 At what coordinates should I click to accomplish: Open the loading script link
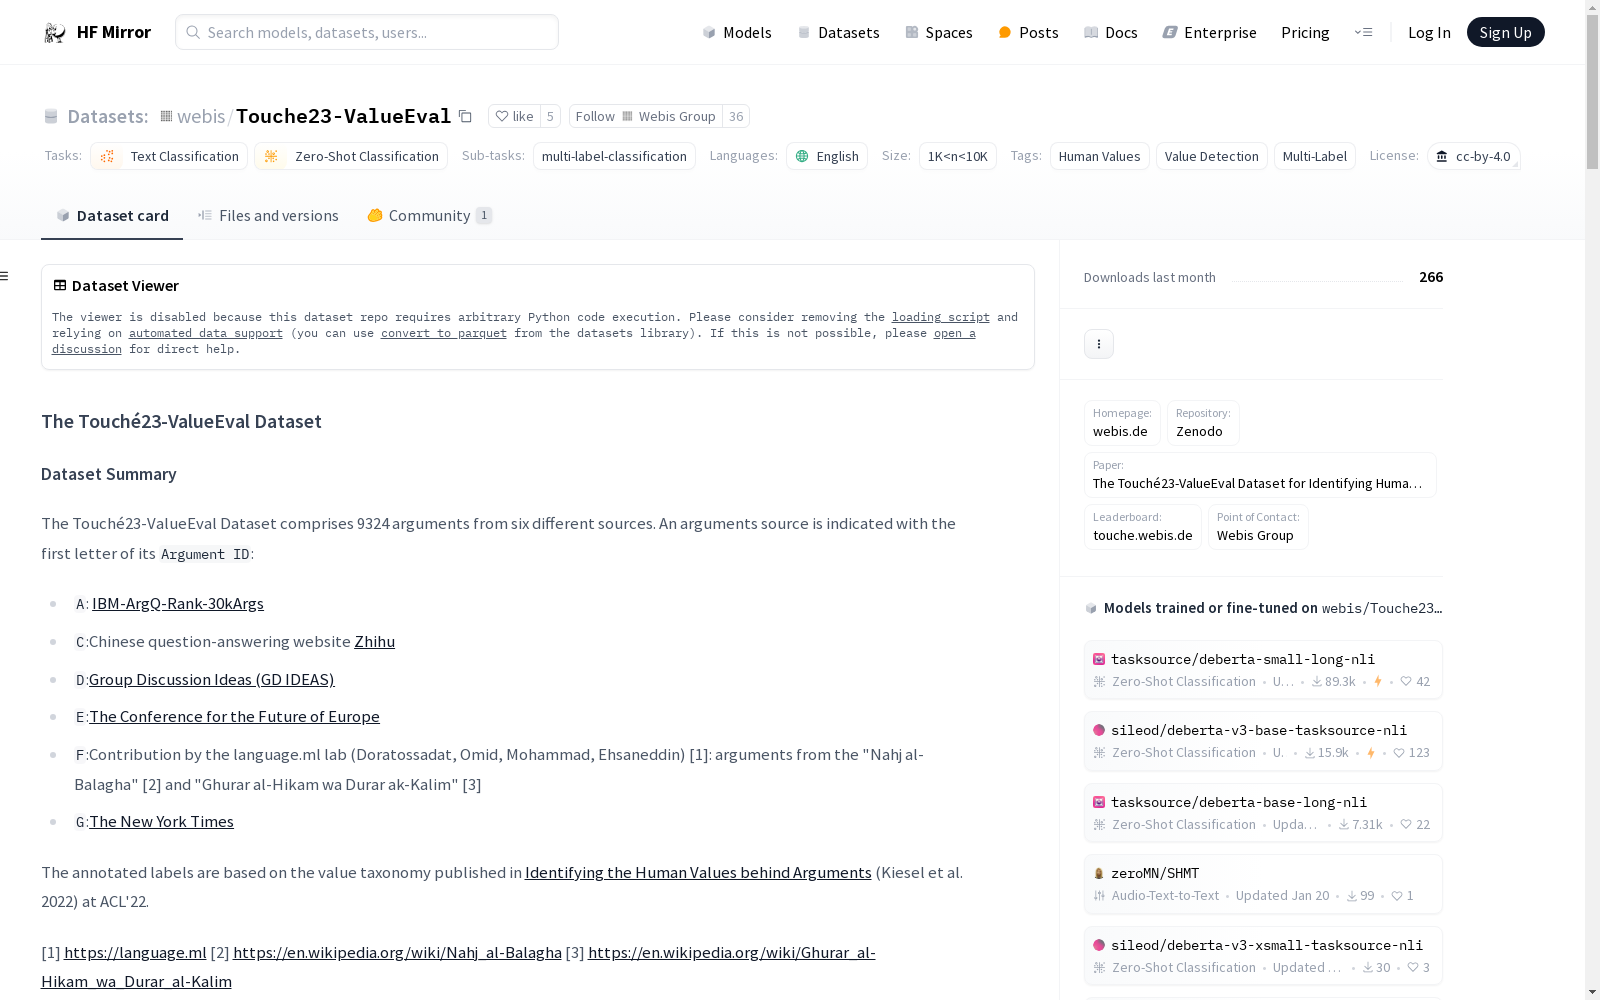pos(941,317)
